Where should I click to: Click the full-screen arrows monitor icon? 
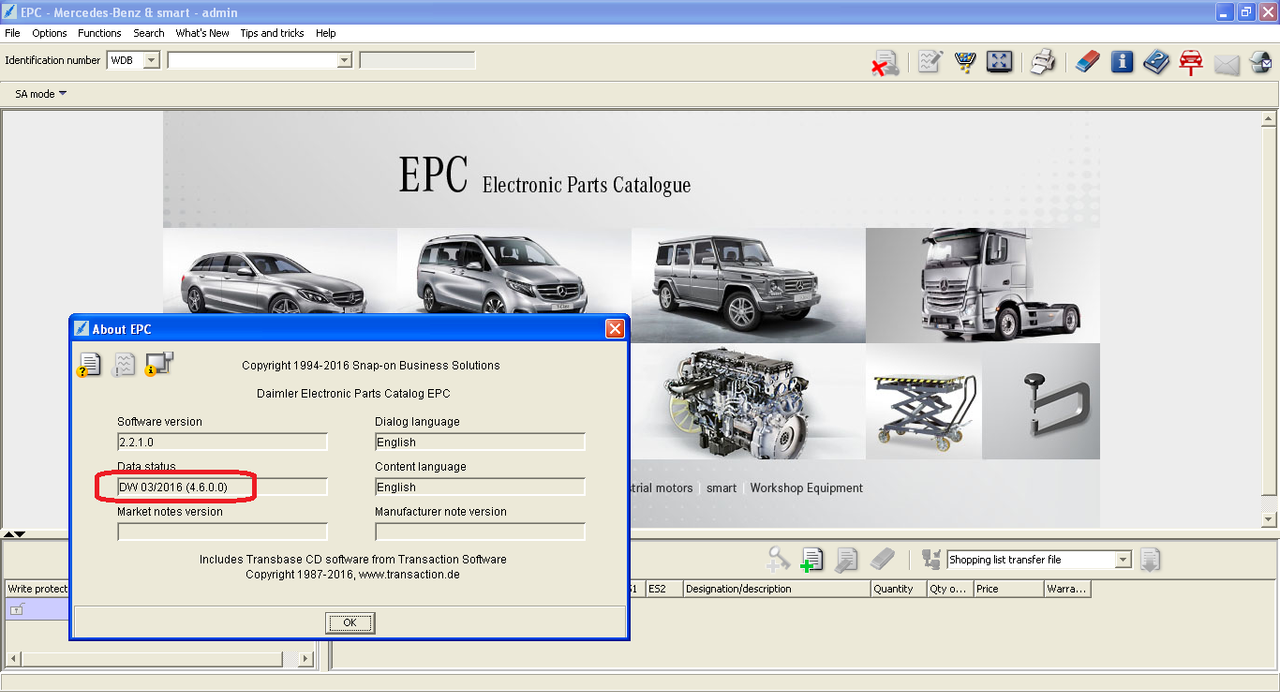coord(999,62)
